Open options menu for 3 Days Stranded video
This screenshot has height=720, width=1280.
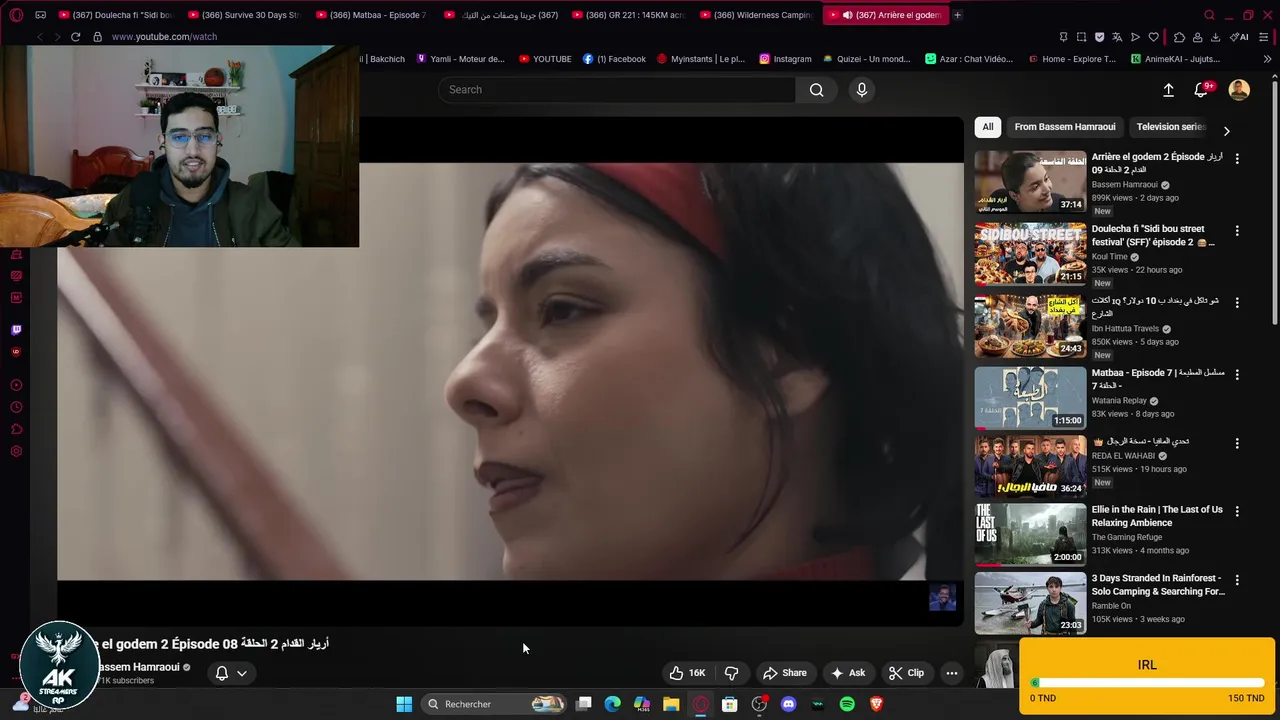tap(1237, 580)
